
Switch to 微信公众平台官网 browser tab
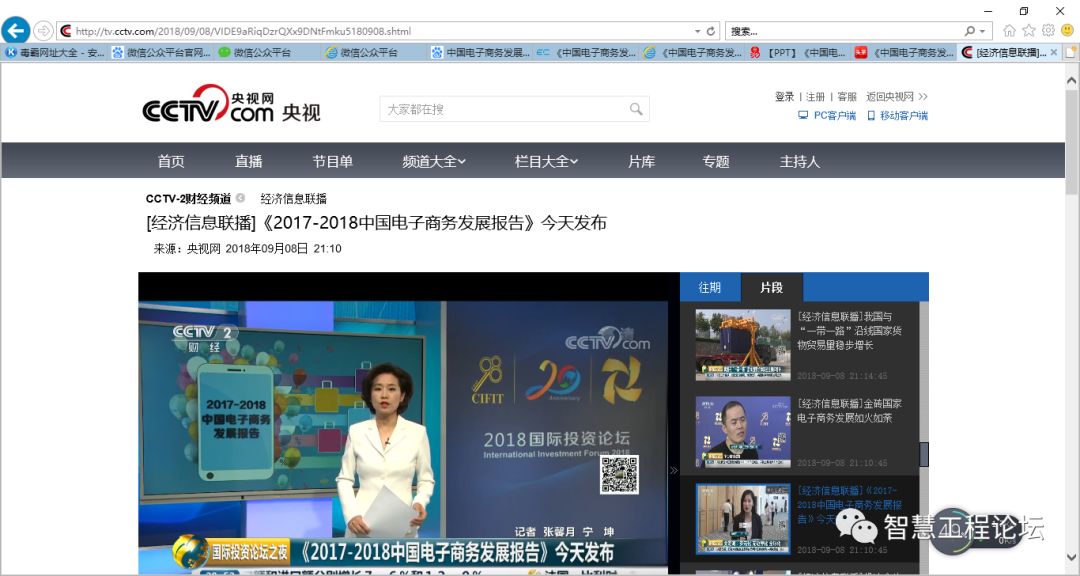click(162, 52)
